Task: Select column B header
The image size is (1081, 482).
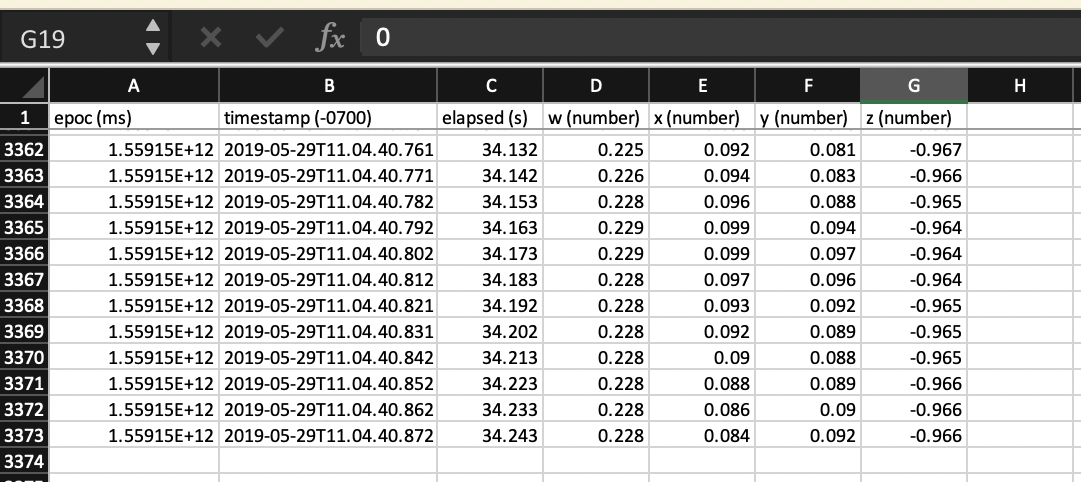Action: pos(328,87)
